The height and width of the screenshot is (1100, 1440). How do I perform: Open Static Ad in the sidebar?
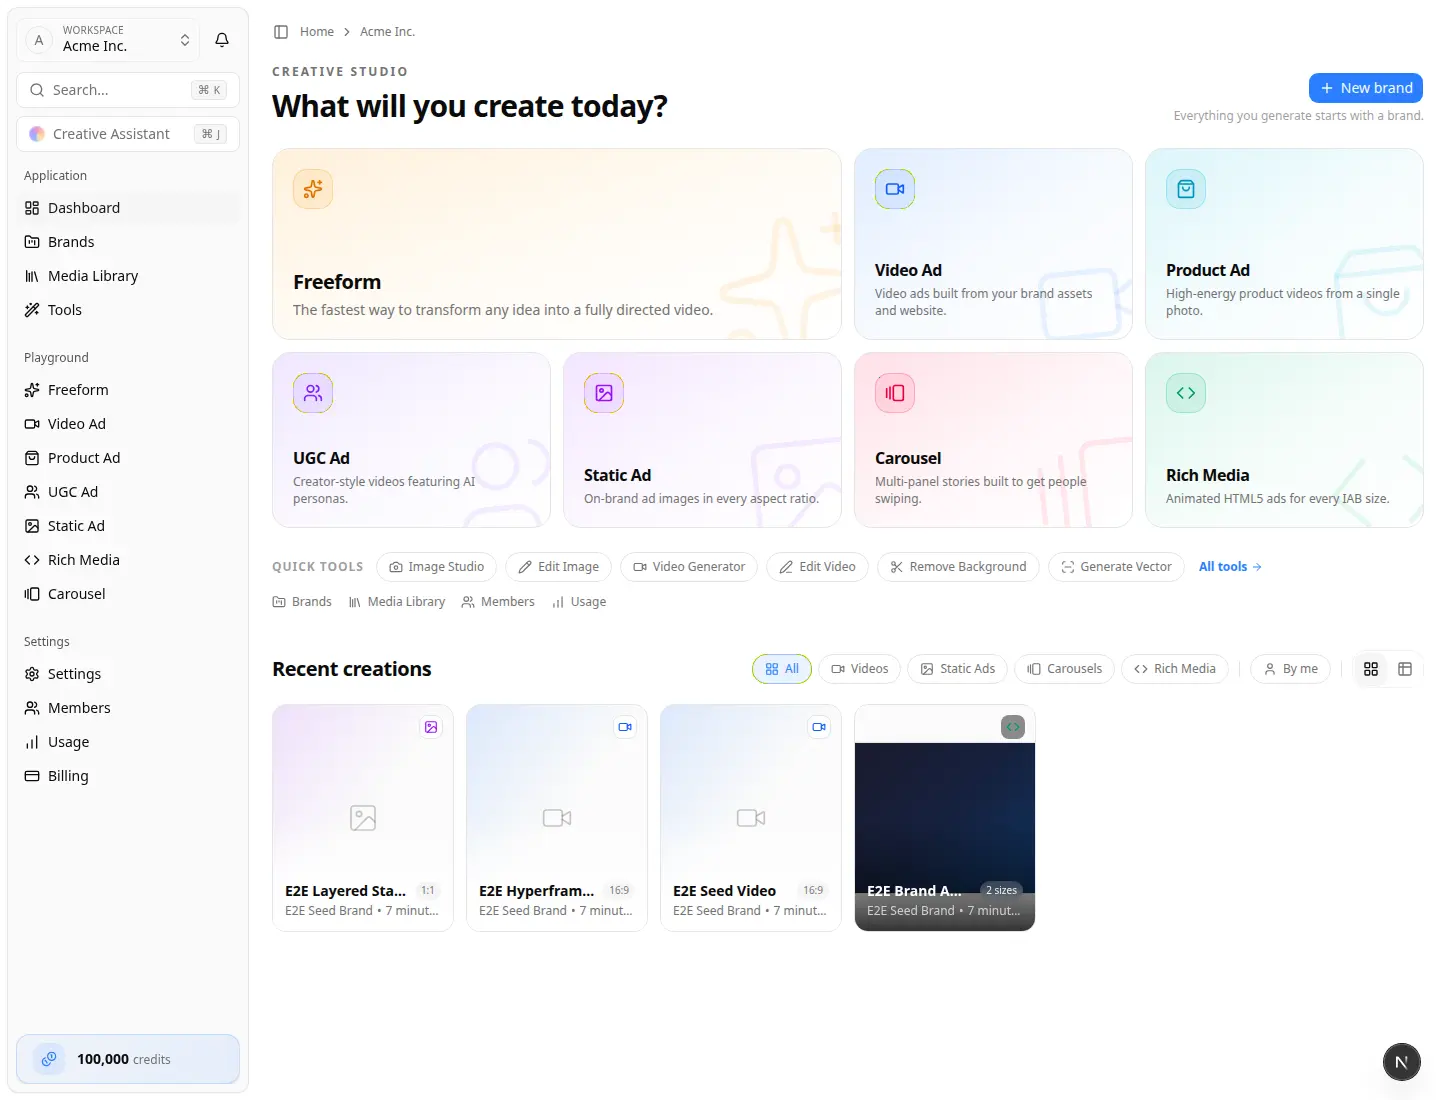128,526
